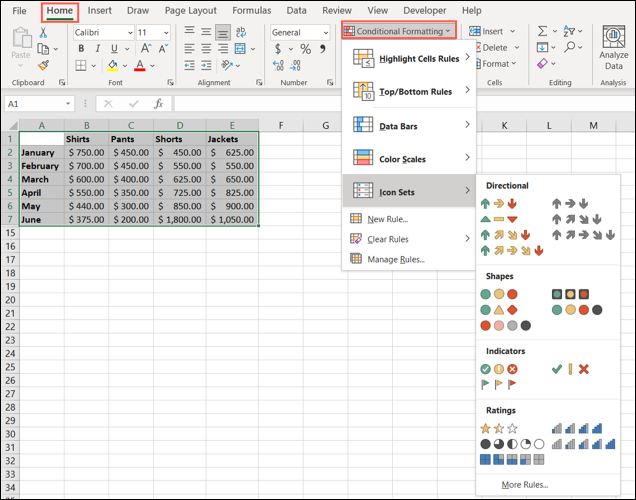636x500 pixels.
Task: Toggle Middle Align vertical alignment
Action: (x=206, y=32)
